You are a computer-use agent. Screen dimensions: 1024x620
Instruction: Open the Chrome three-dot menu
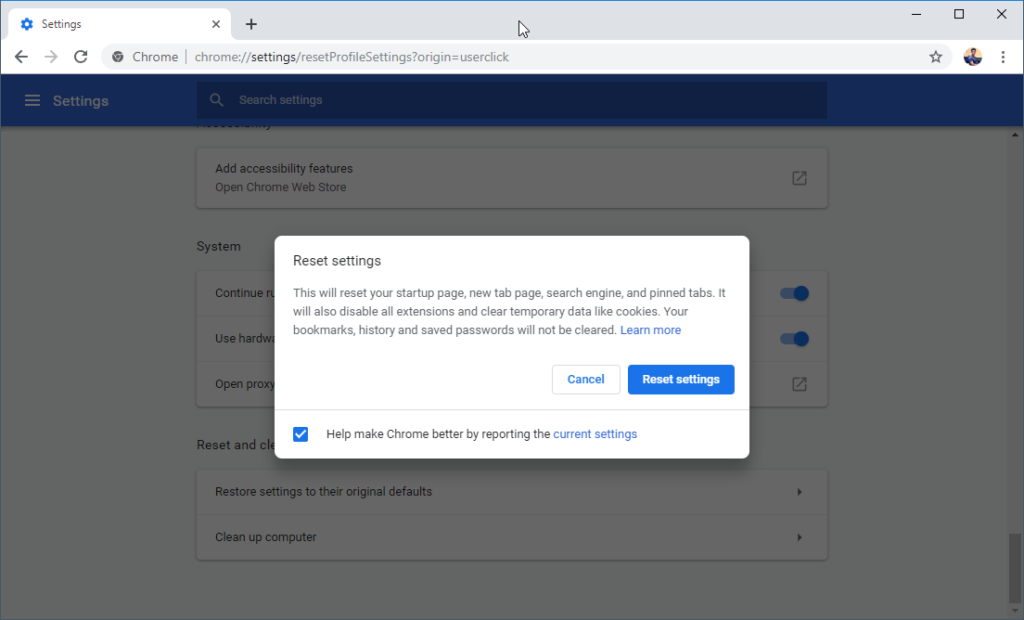(1003, 57)
